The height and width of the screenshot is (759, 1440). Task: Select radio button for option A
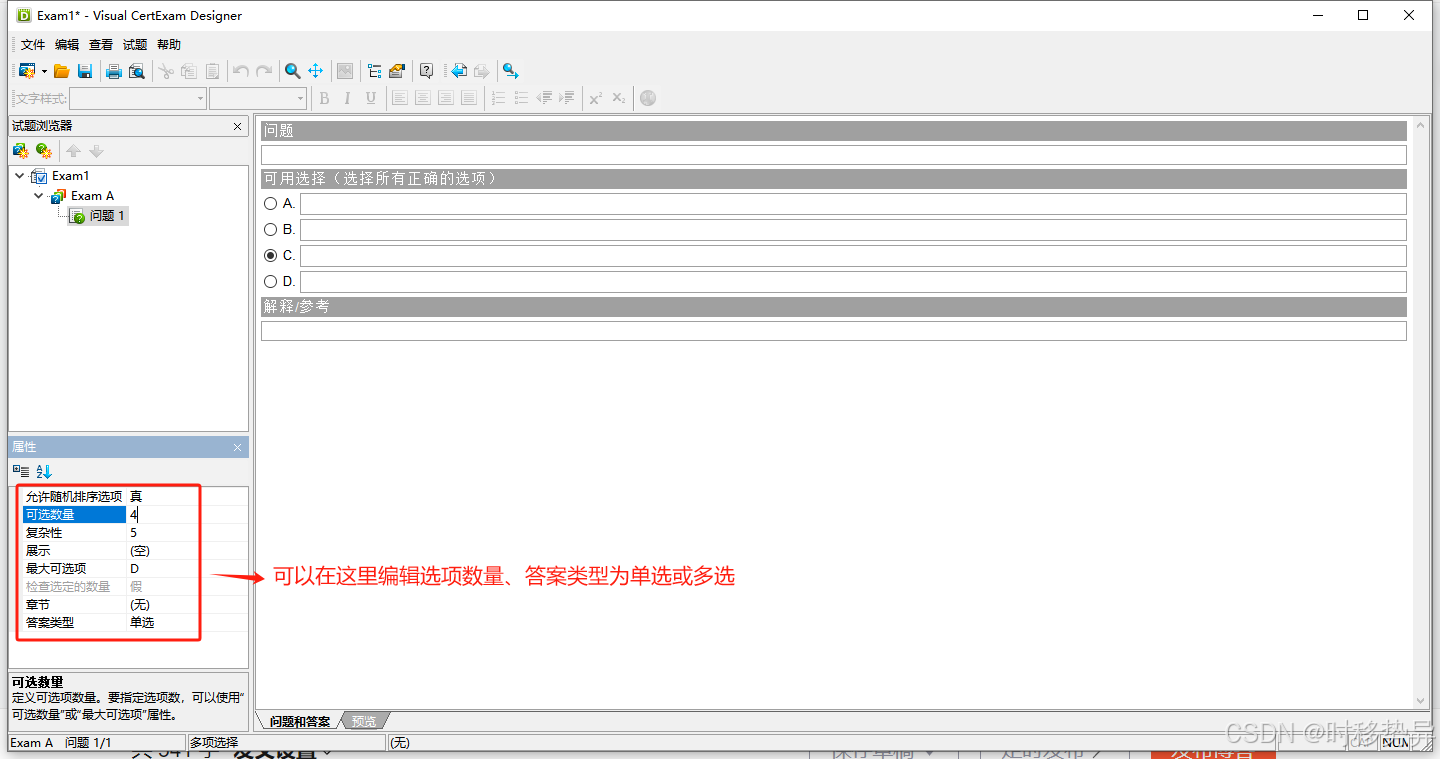click(x=270, y=203)
